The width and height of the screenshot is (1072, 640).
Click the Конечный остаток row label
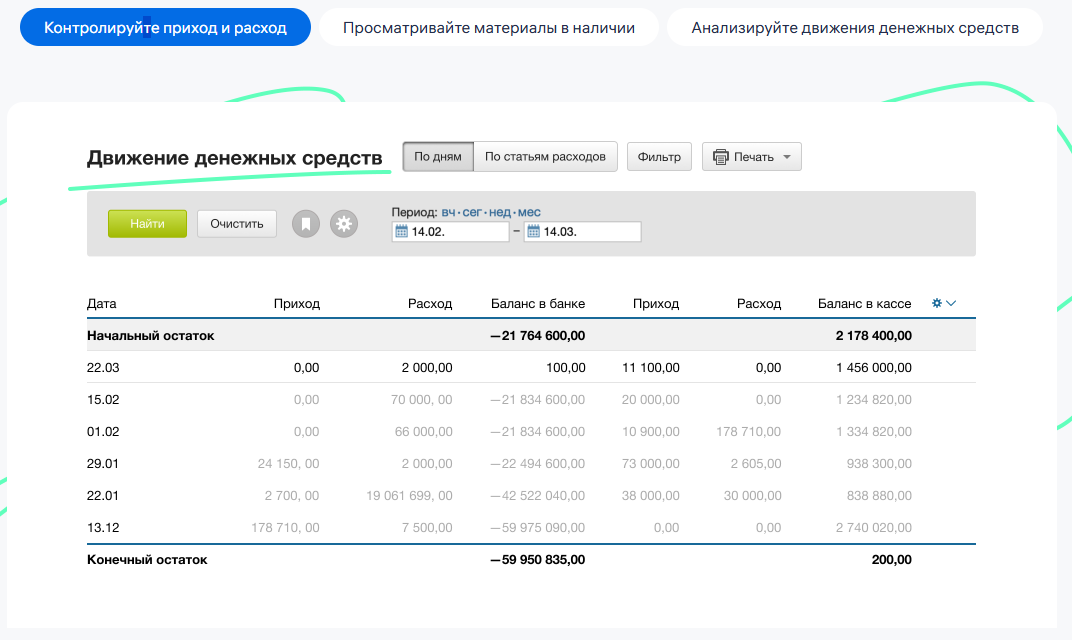click(x=147, y=559)
